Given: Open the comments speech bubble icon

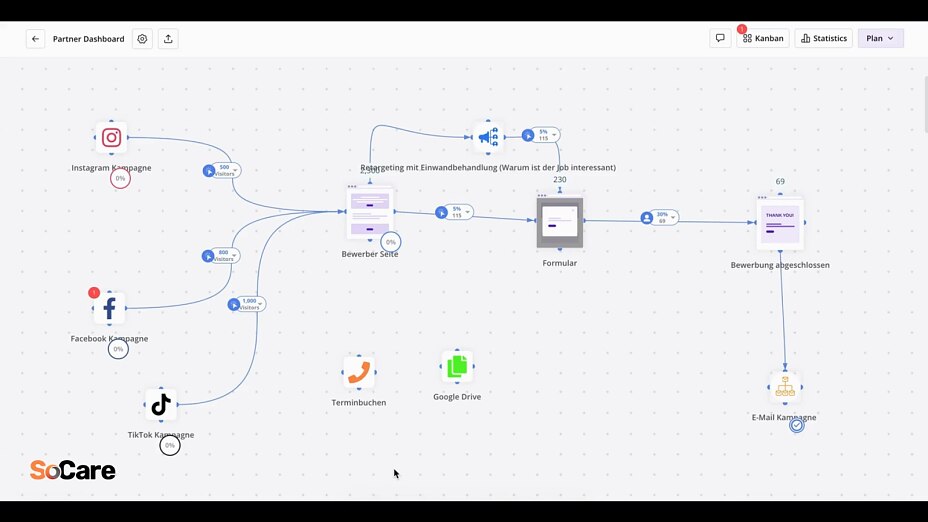Looking at the screenshot, I should [720, 38].
